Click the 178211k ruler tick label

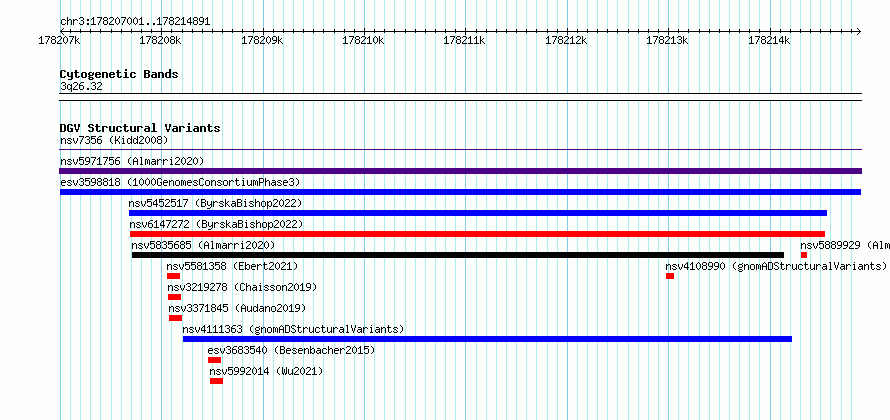(x=465, y=40)
